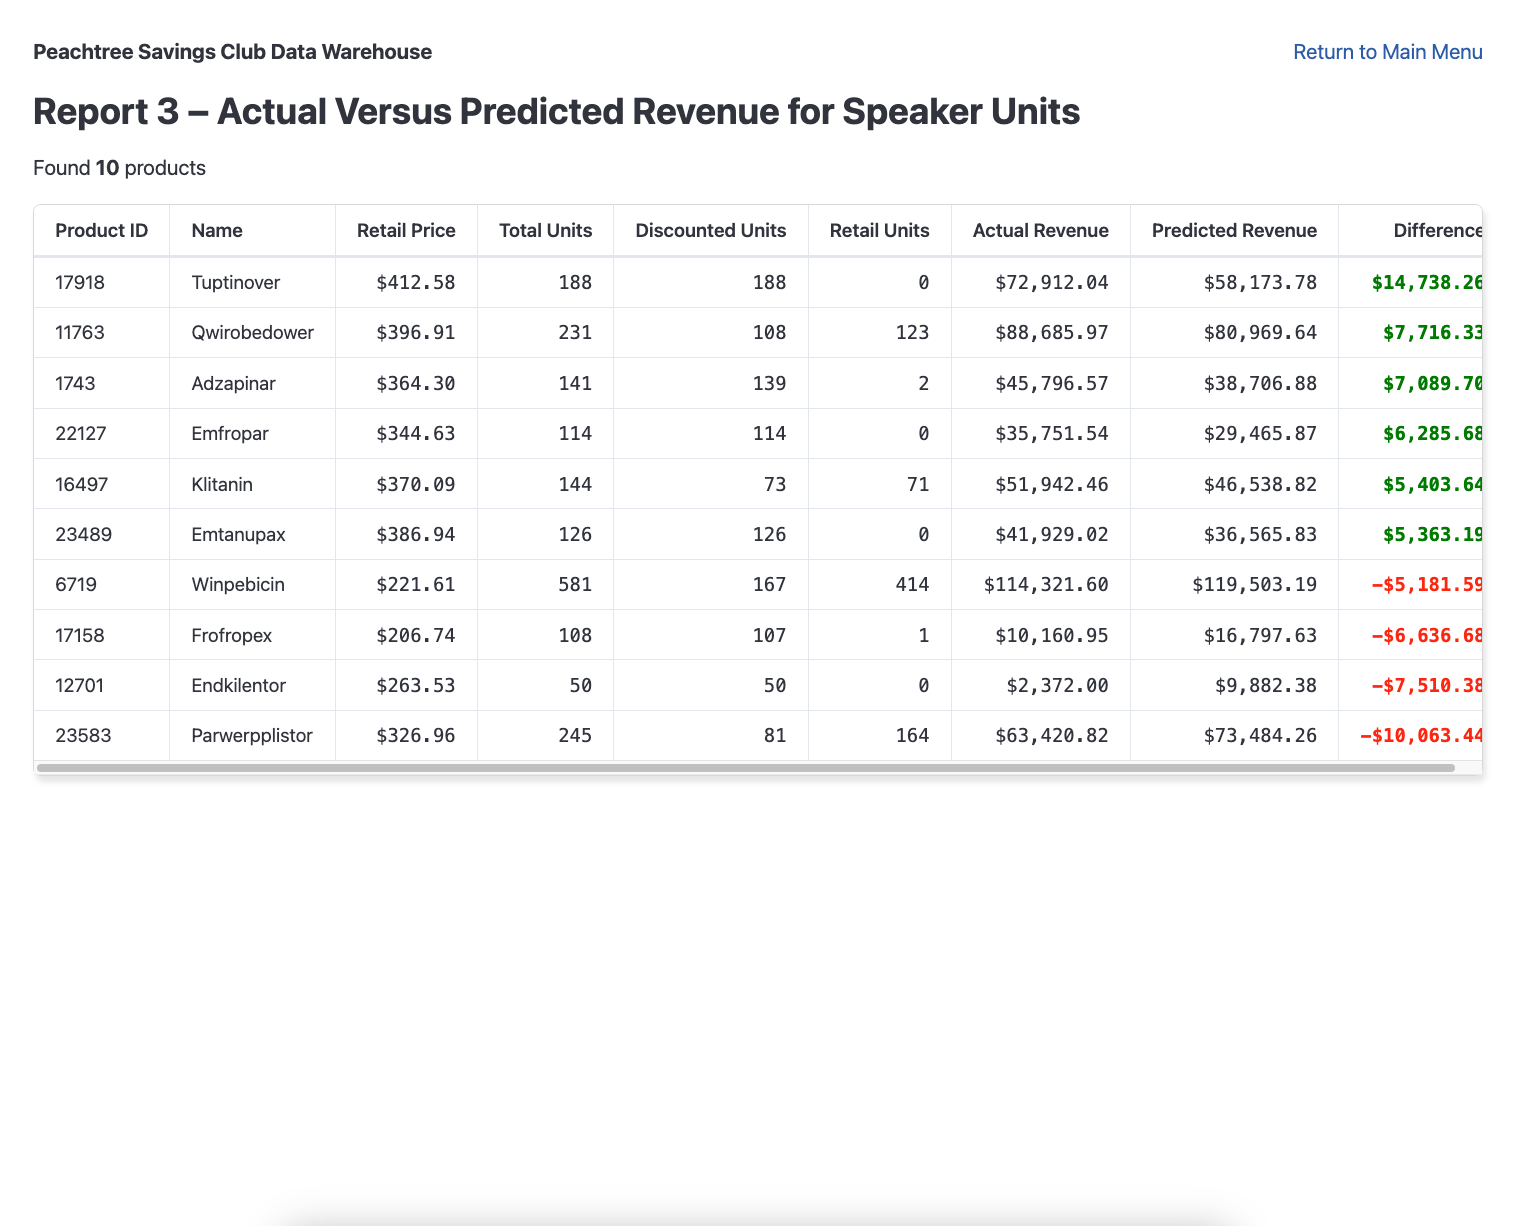Click the Return to Main Menu link
The height and width of the screenshot is (1226, 1538).
tap(1388, 51)
